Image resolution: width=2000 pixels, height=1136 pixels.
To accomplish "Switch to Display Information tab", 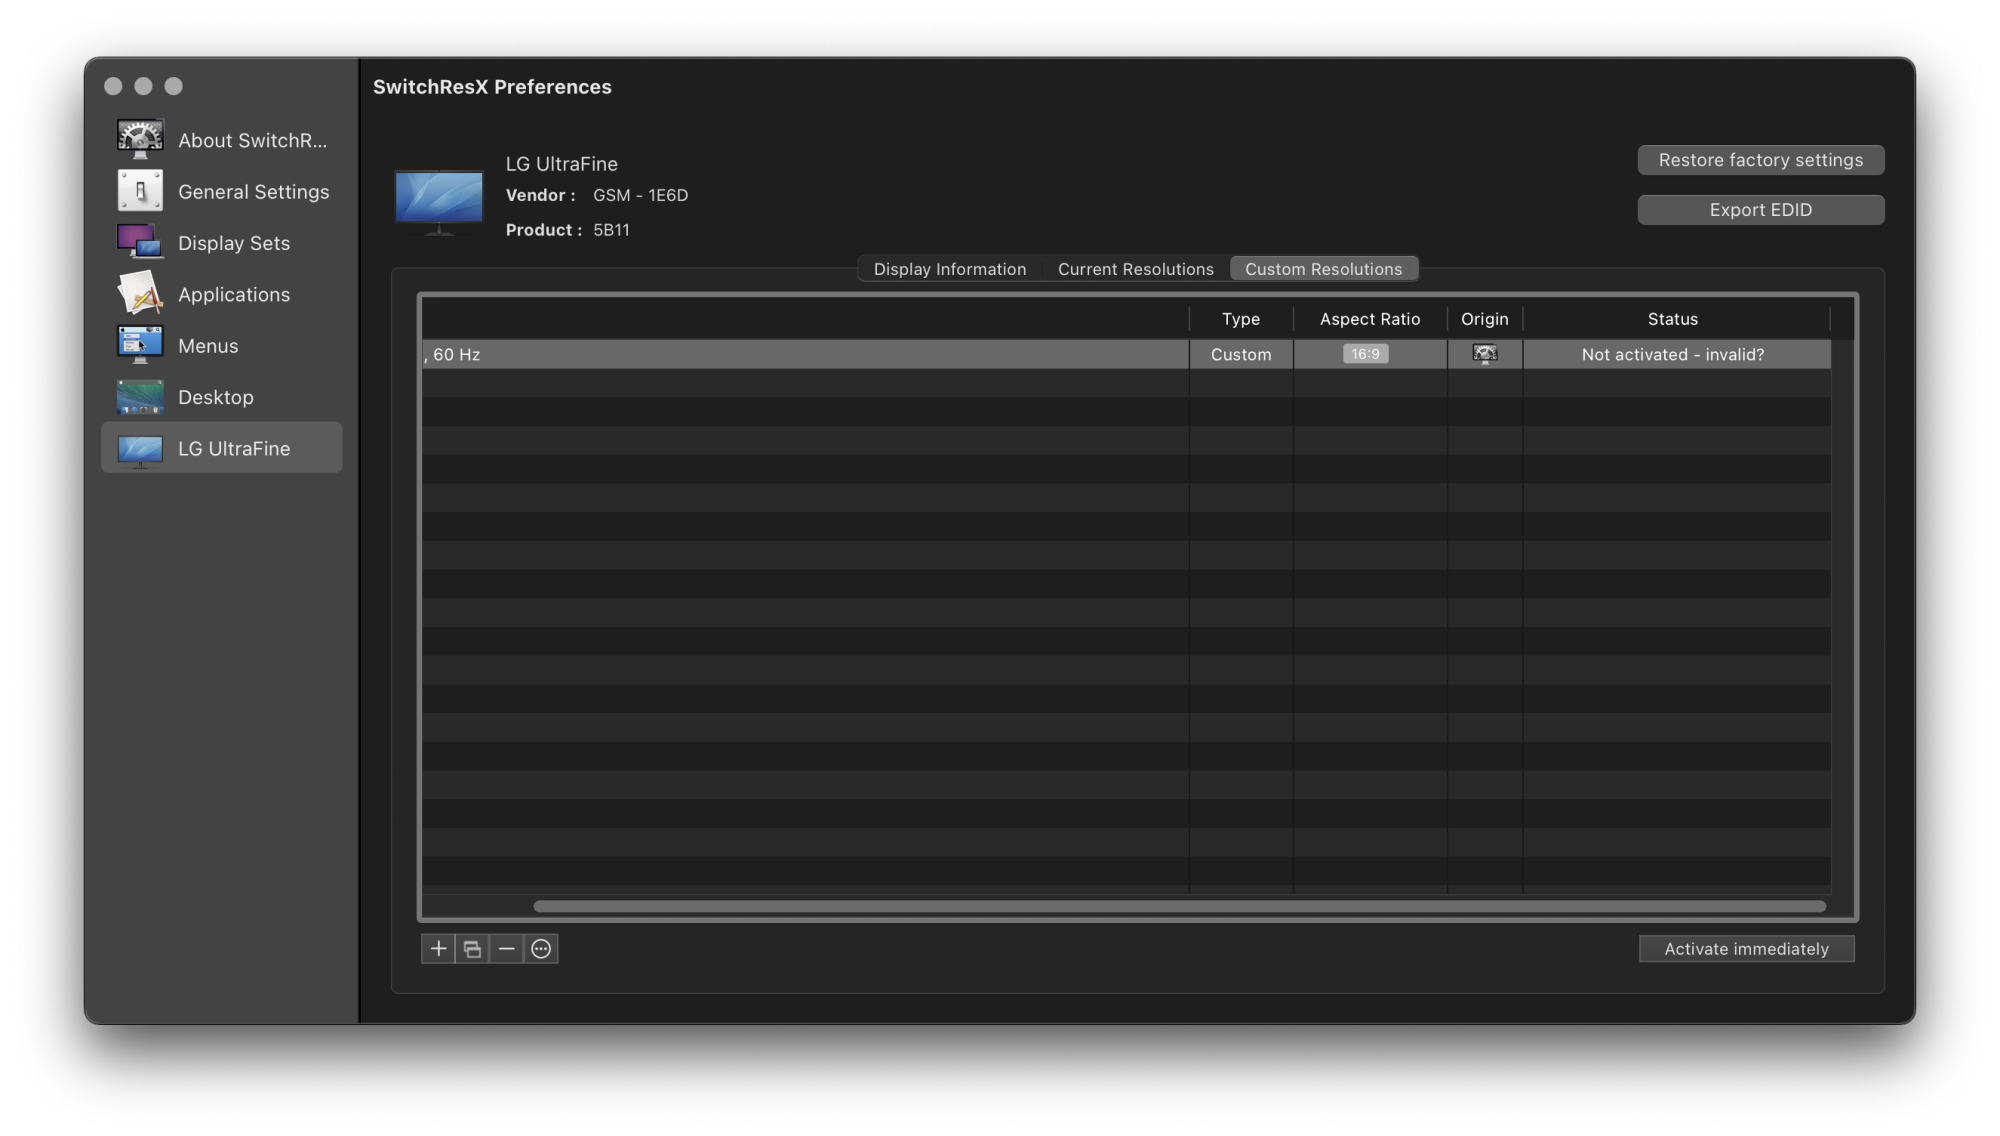I will tap(949, 268).
